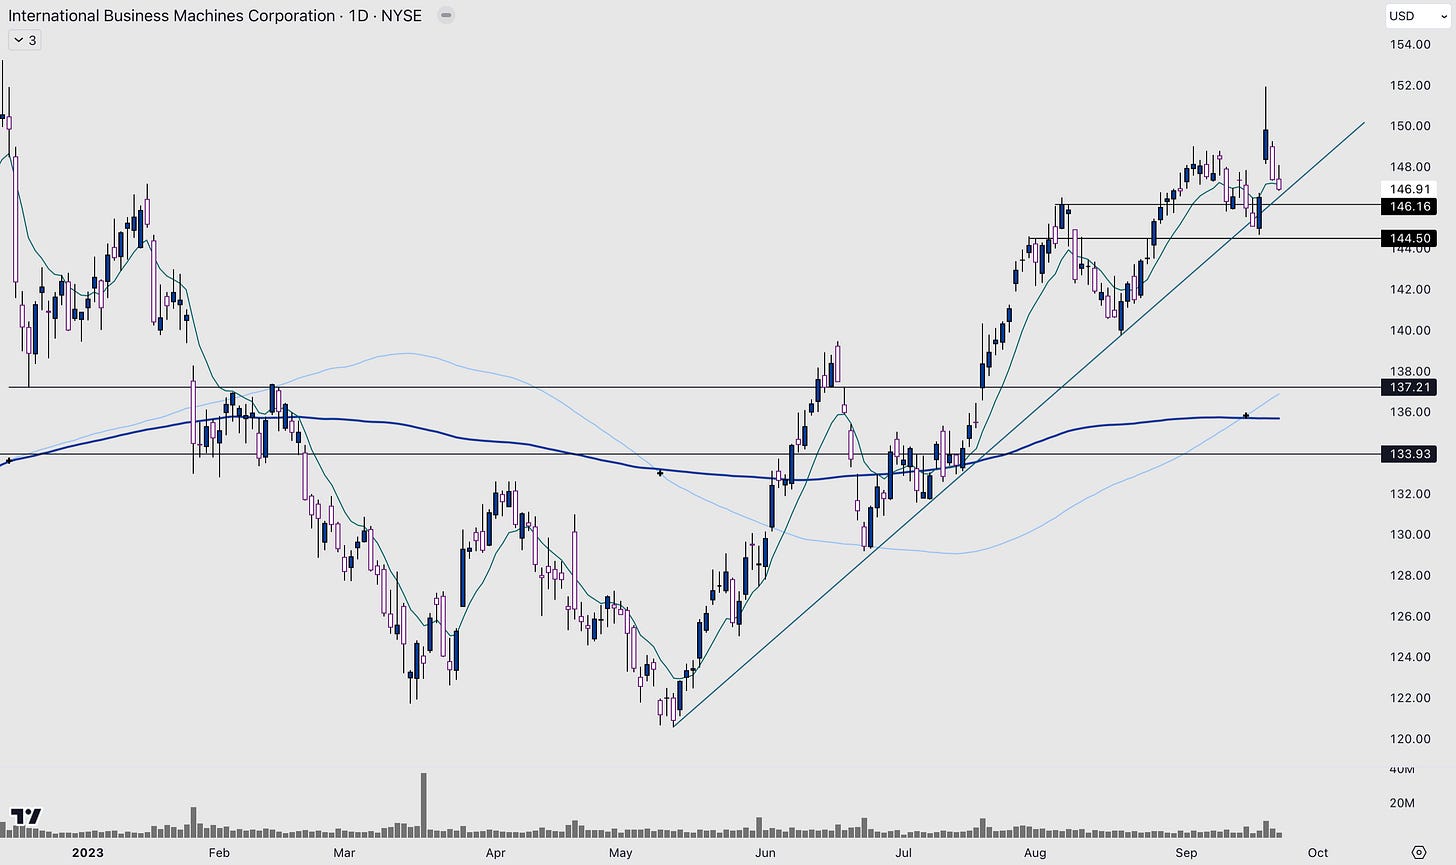Click the Jun label on time axis

765,853
